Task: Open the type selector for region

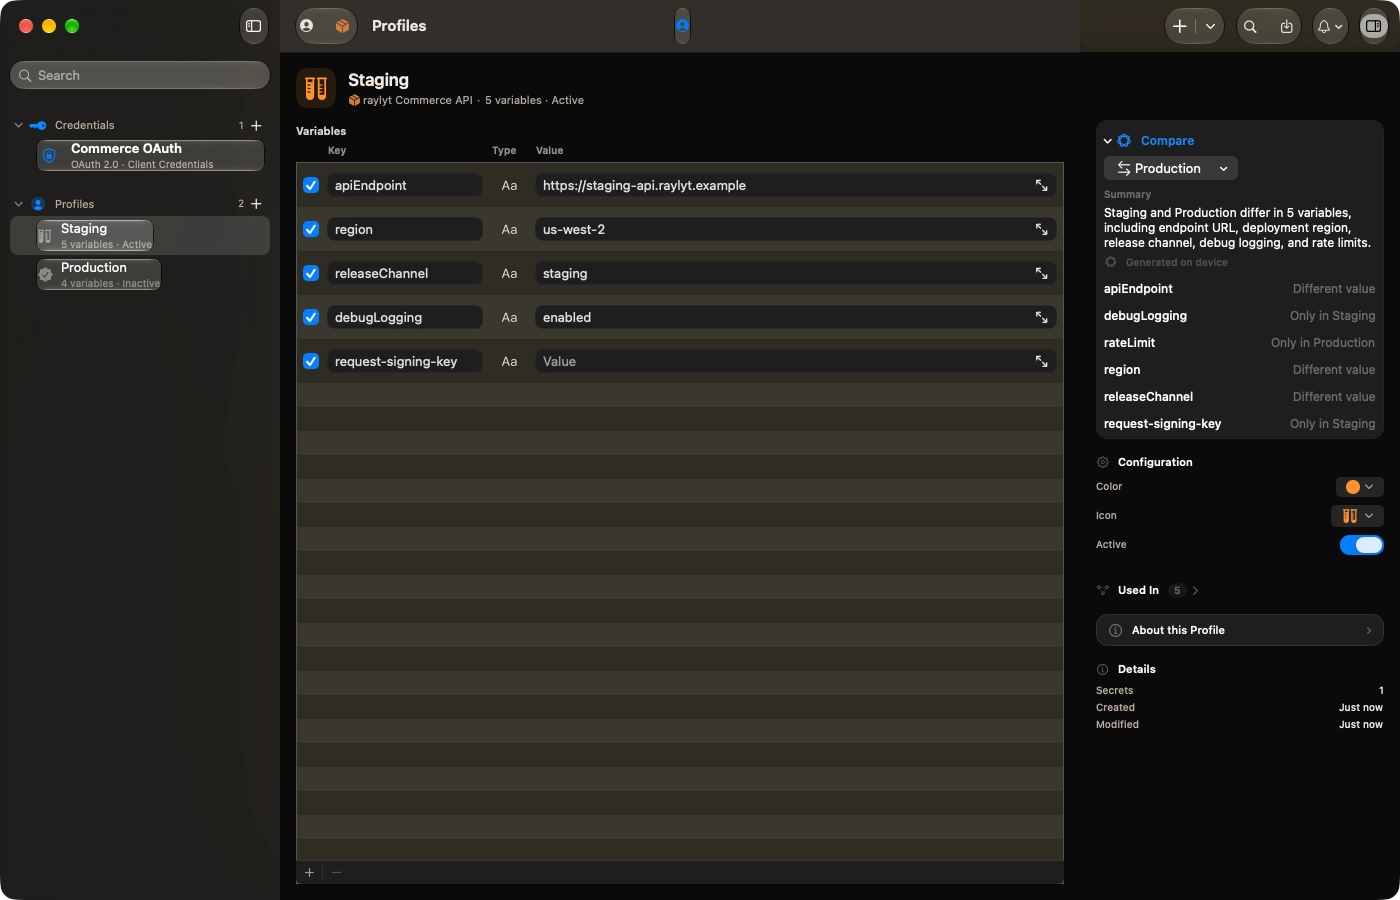Action: click(509, 229)
